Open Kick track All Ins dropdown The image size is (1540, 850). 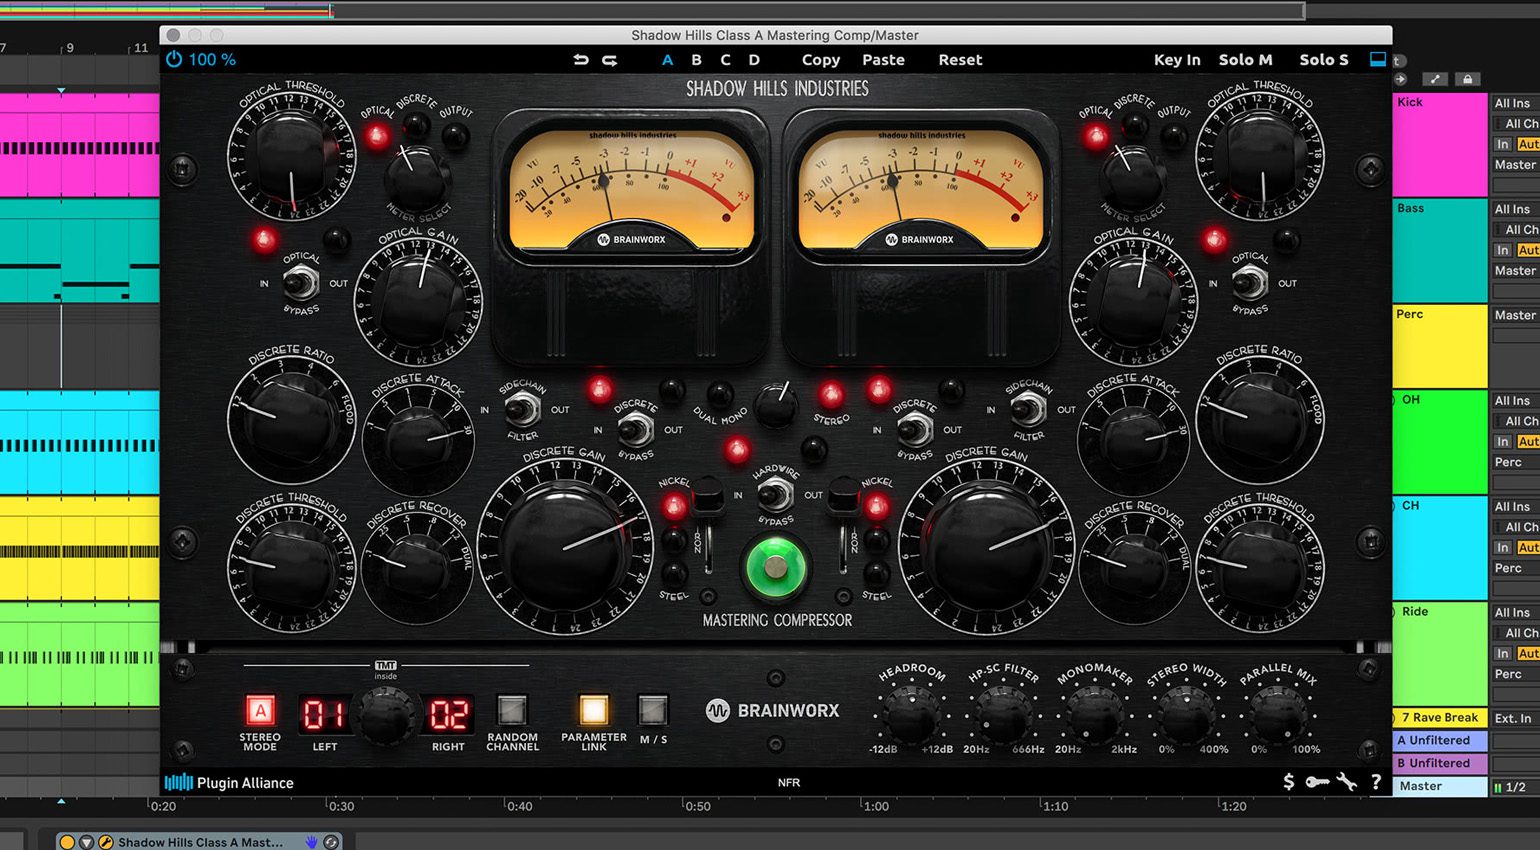tap(1516, 103)
